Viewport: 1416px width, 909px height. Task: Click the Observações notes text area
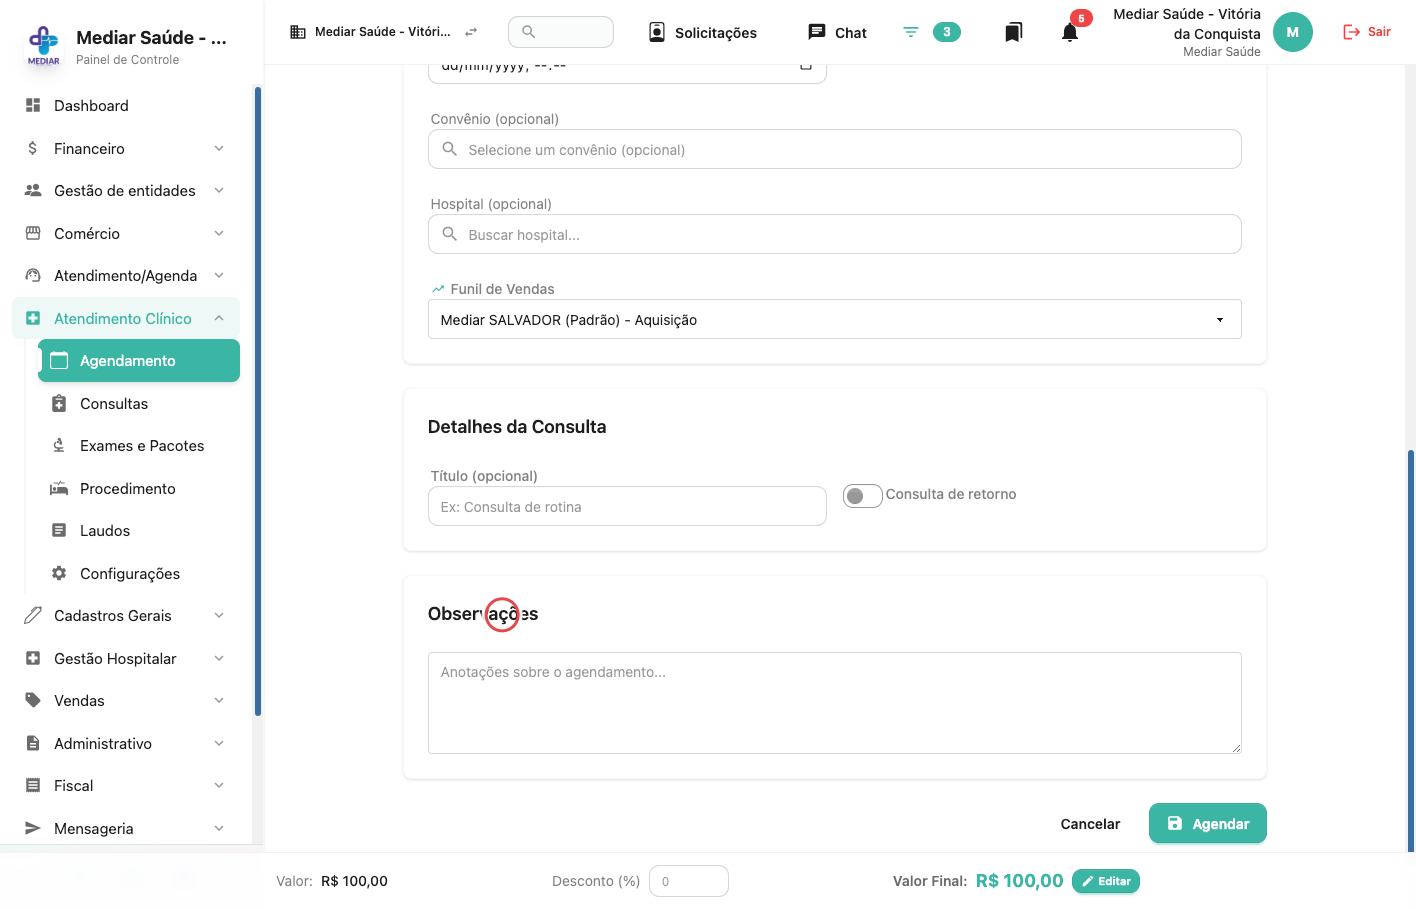(834, 702)
